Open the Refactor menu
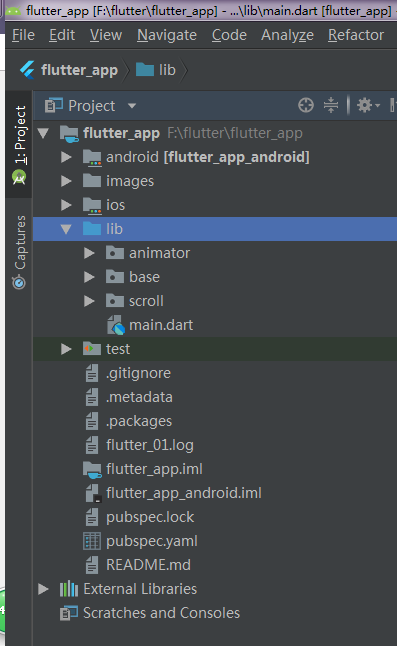The image size is (397, 646). point(356,35)
